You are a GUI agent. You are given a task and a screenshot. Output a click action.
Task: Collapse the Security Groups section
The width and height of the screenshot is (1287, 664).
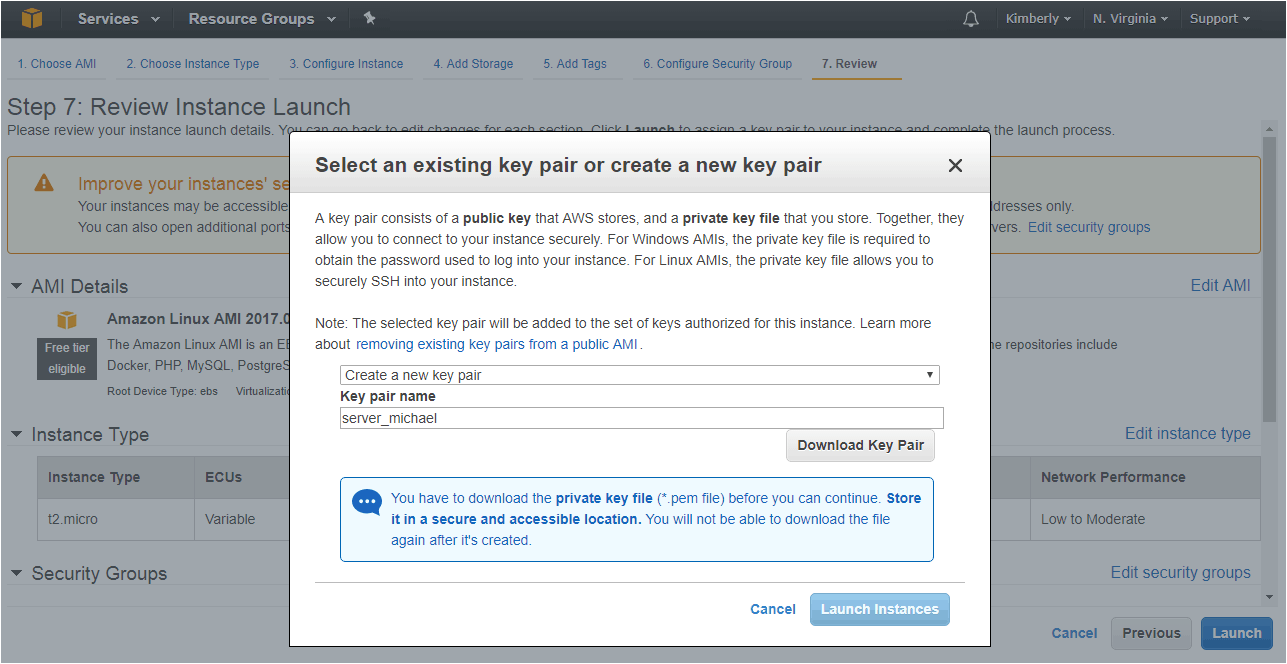(x=16, y=573)
